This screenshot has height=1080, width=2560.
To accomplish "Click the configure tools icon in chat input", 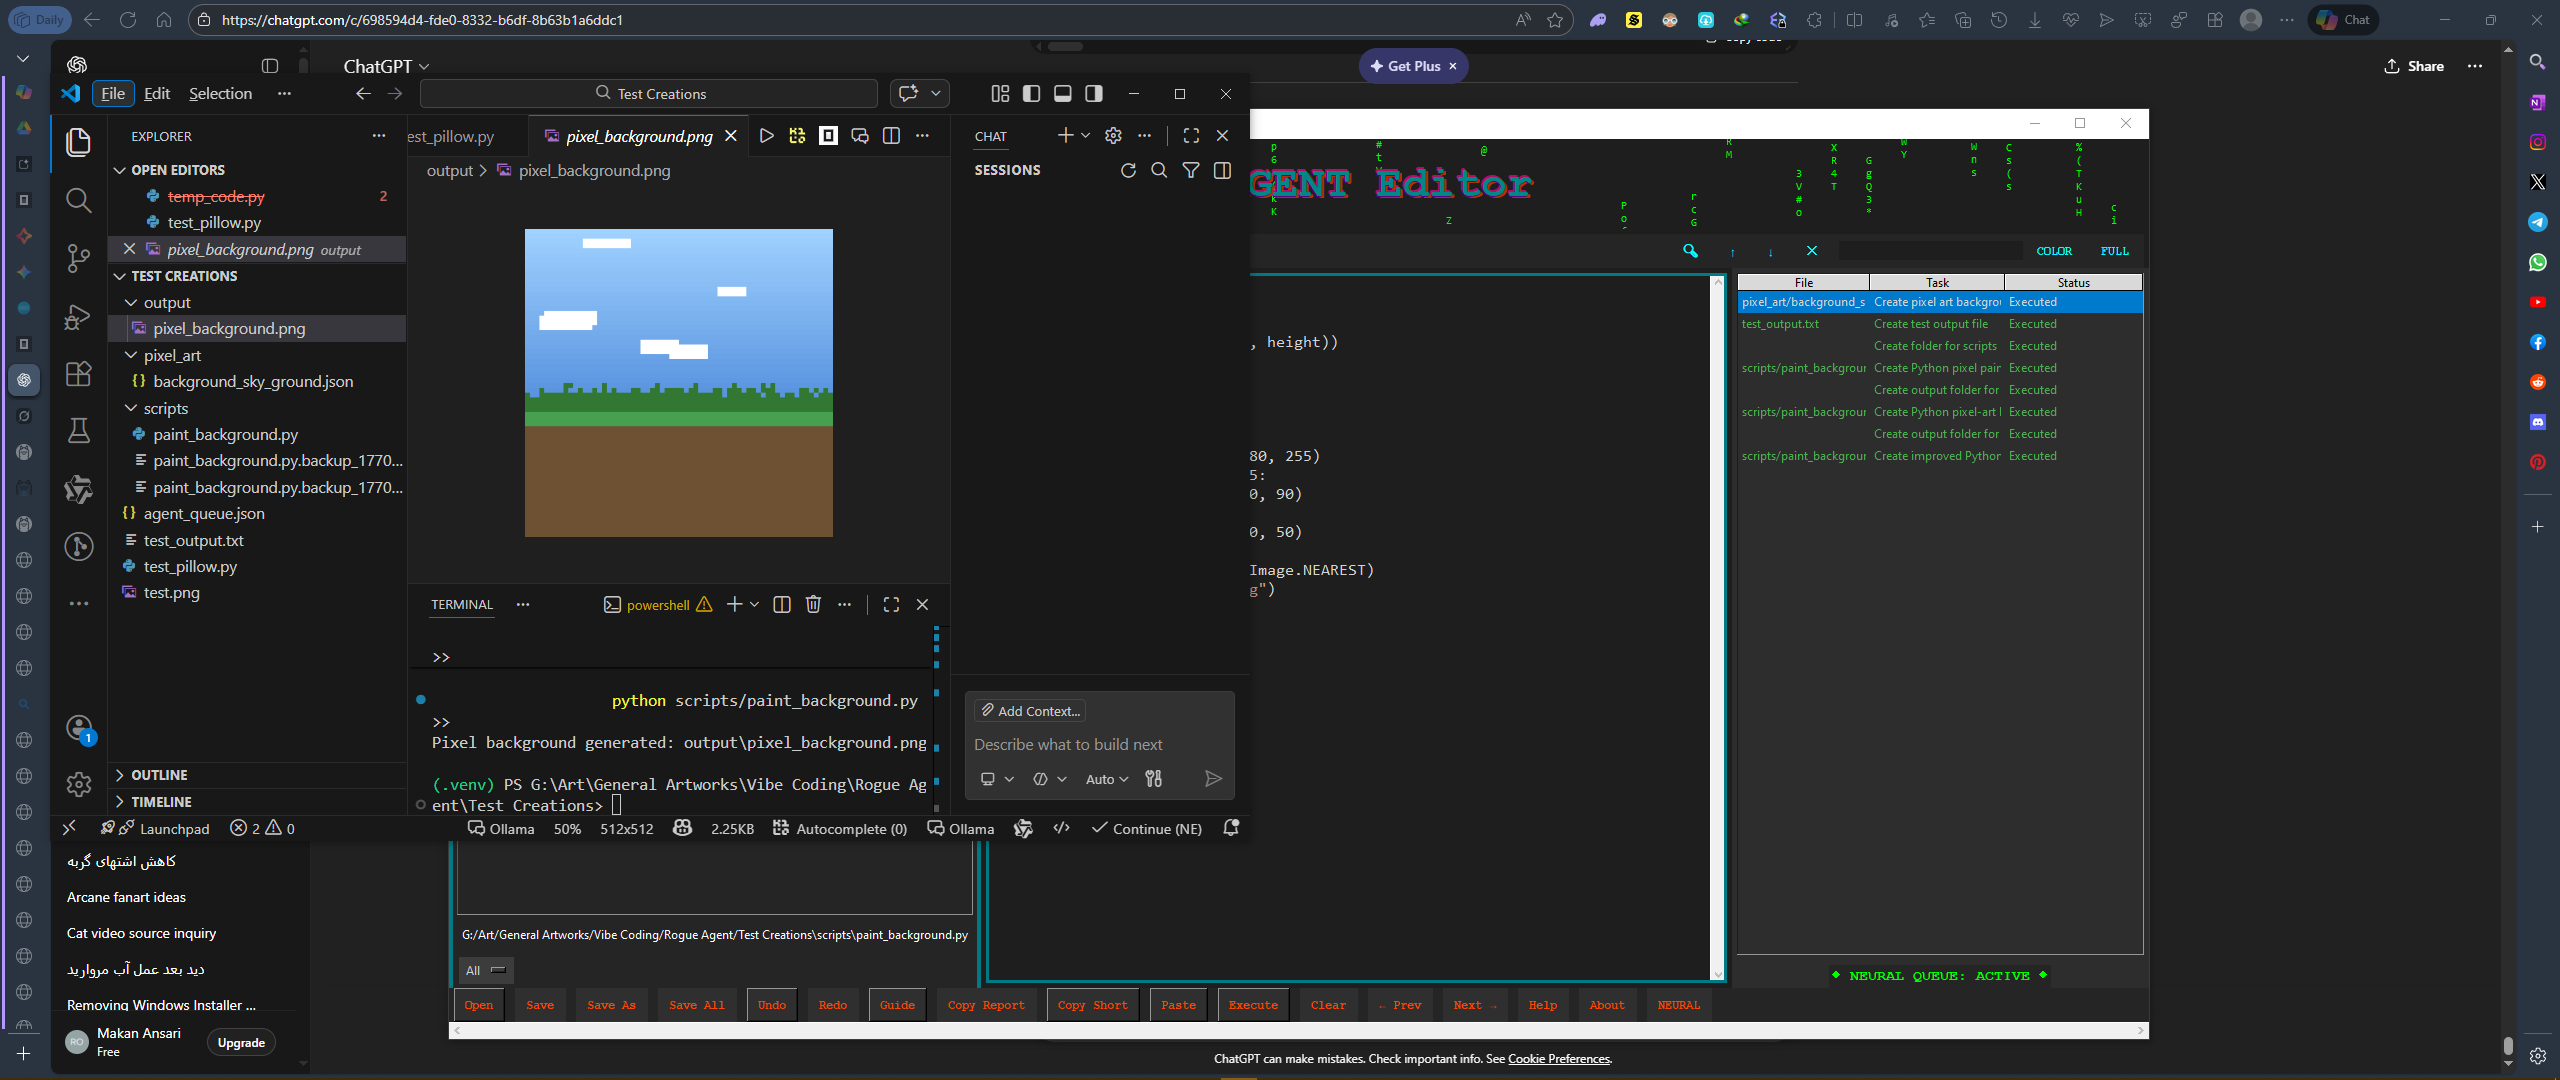I will [1154, 779].
